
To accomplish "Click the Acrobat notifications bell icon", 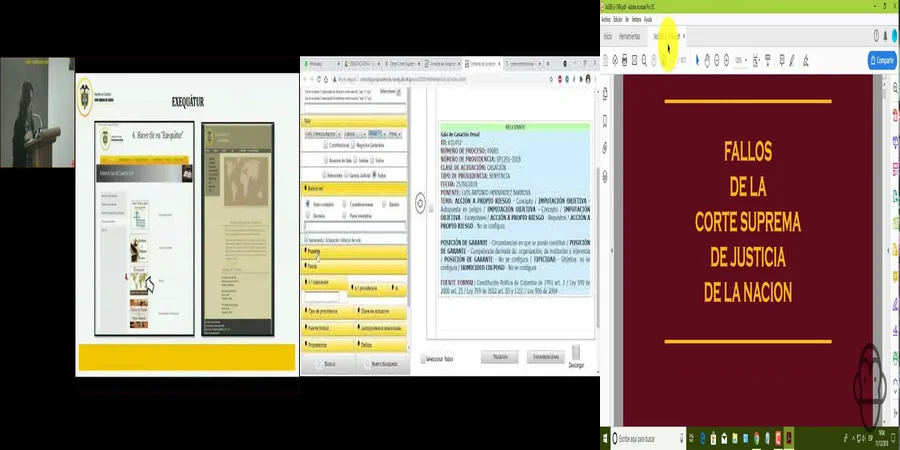I will click(885, 36).
